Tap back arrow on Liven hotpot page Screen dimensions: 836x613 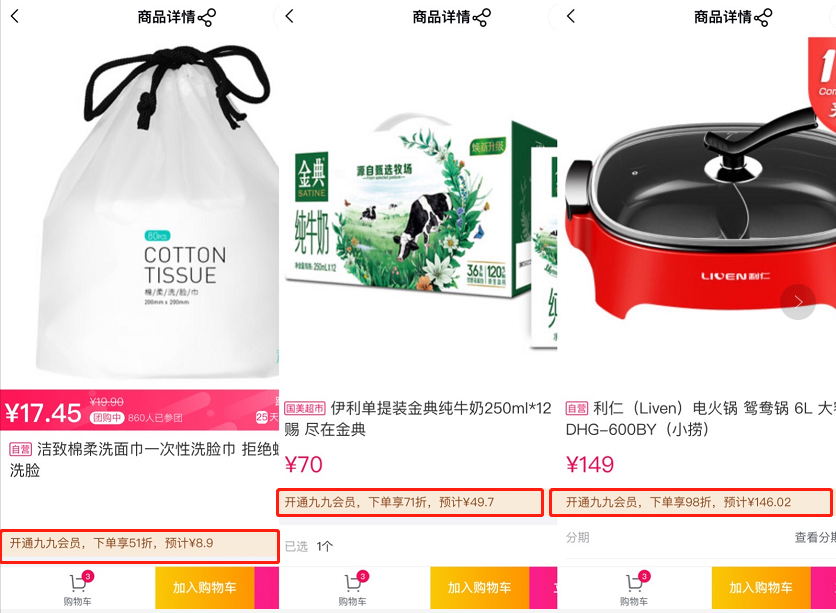(x=571, y=17)
